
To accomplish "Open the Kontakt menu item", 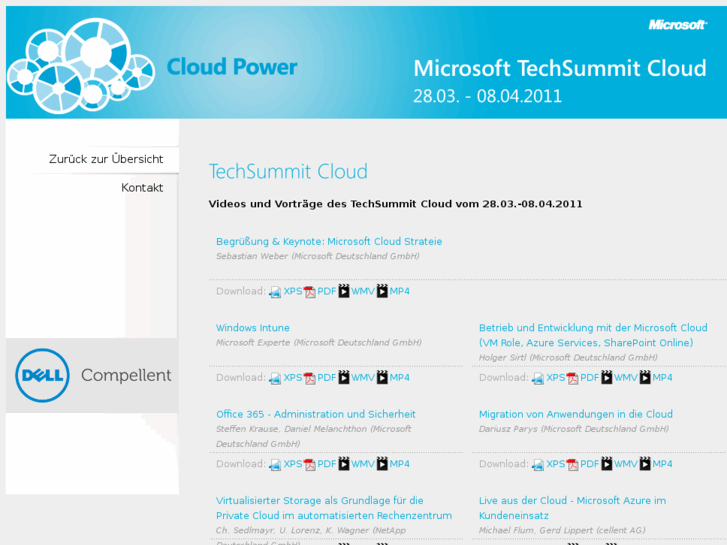I will pyautogui.click(x=142, y=188).
